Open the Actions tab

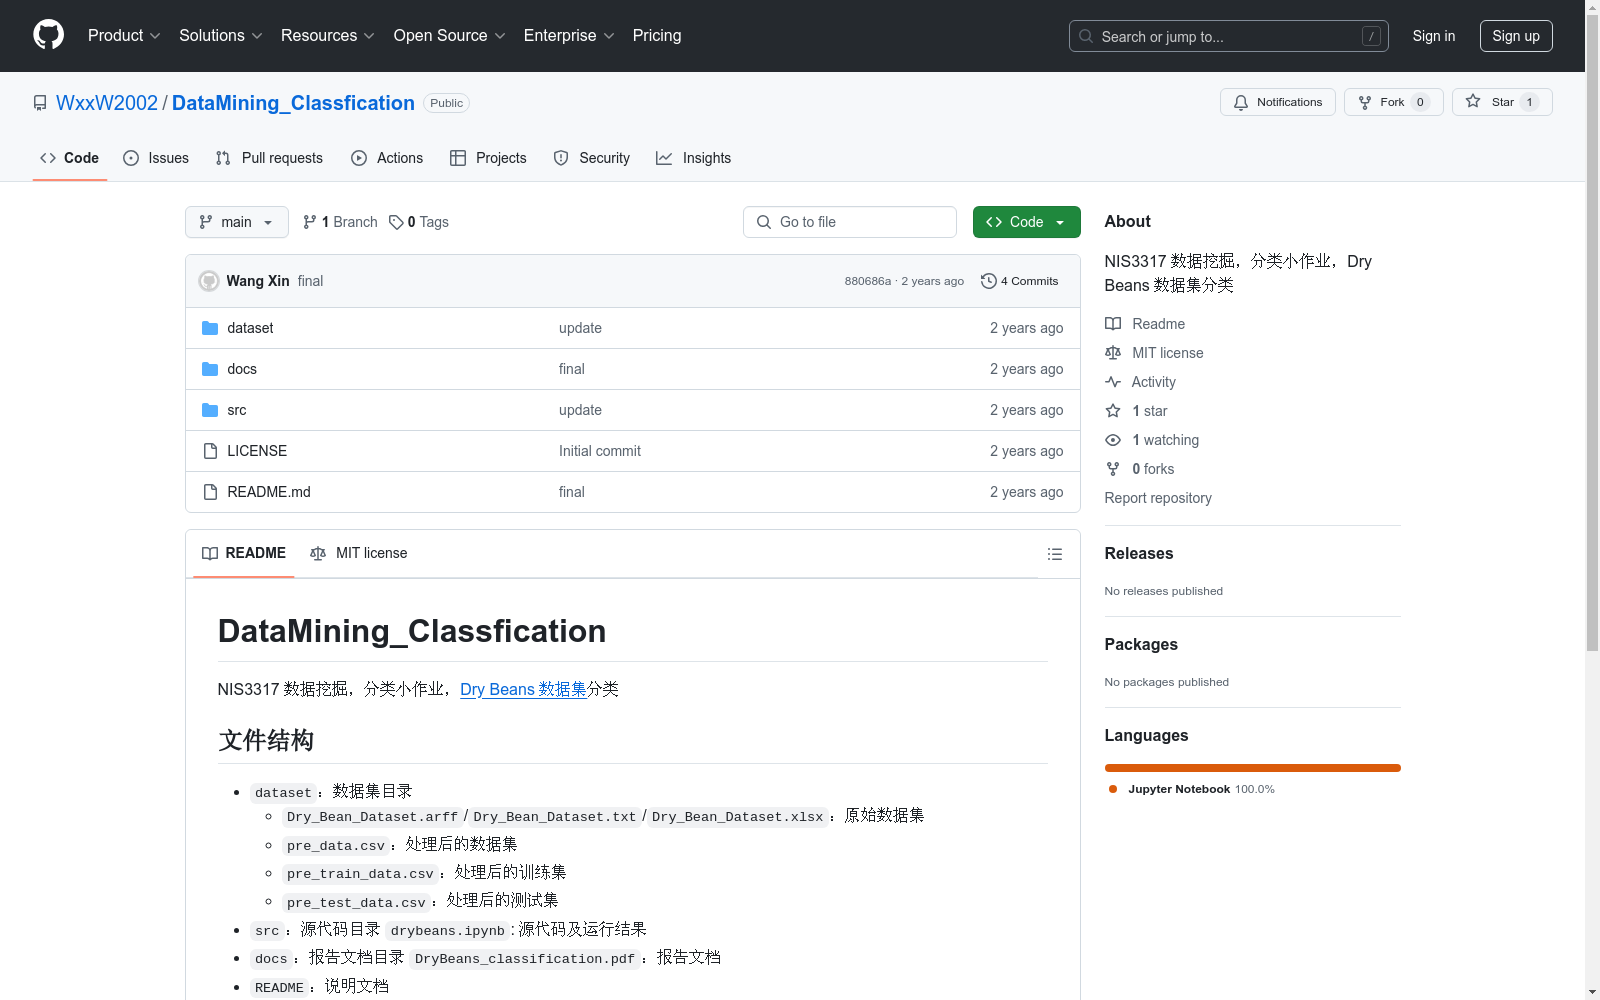387,158
